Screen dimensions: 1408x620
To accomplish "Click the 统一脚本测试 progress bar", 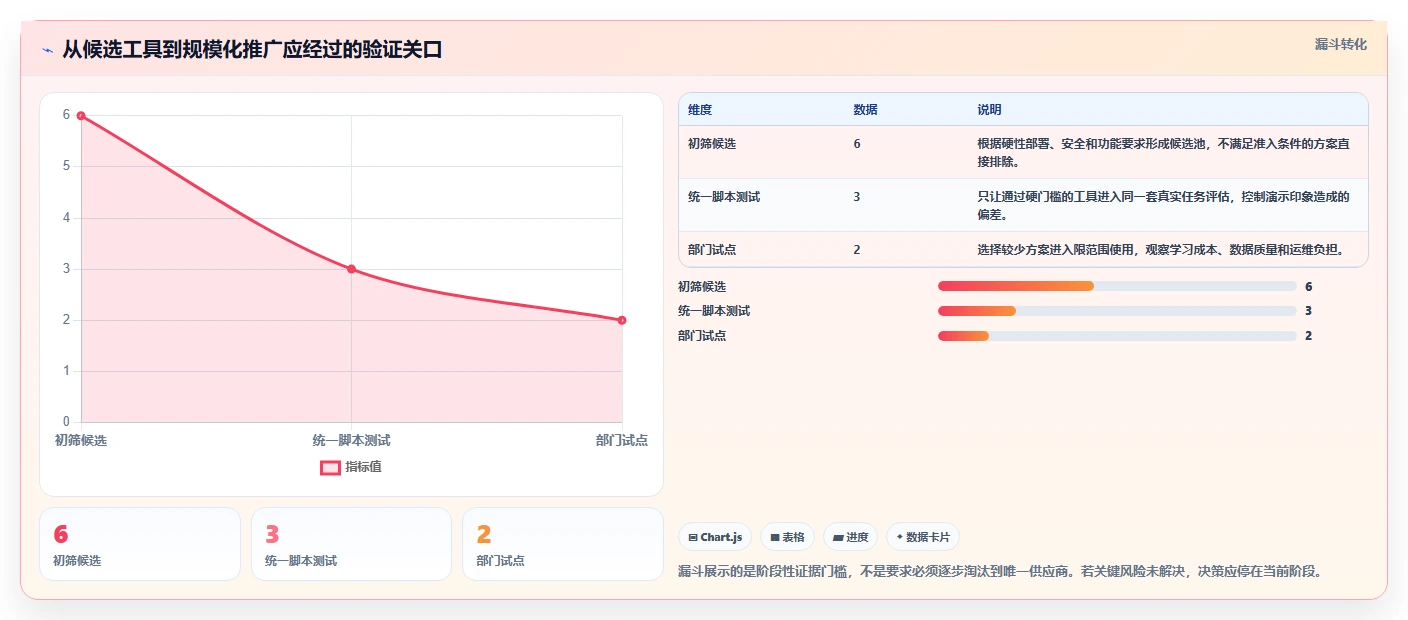I will (1117, 311).
